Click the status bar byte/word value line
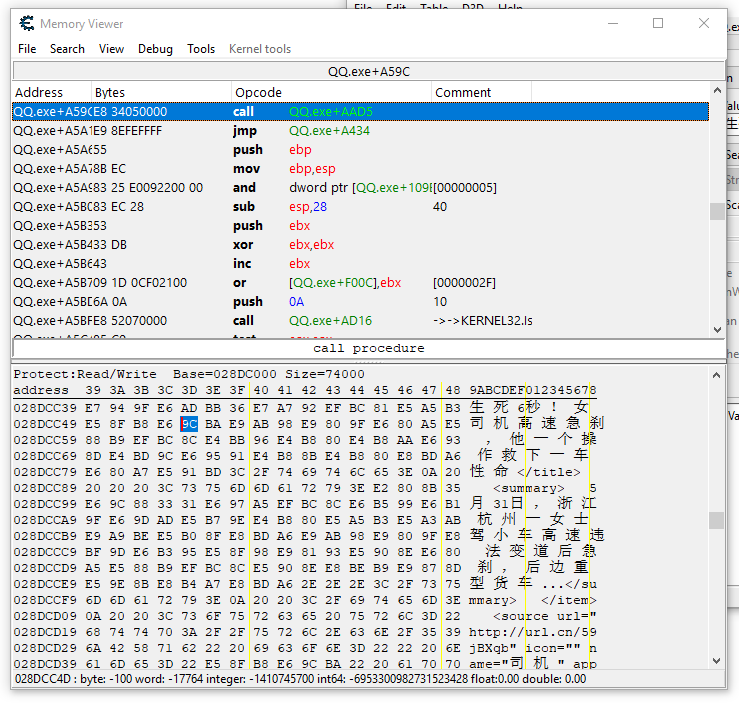The image size is (739, 706). (301, 679)
